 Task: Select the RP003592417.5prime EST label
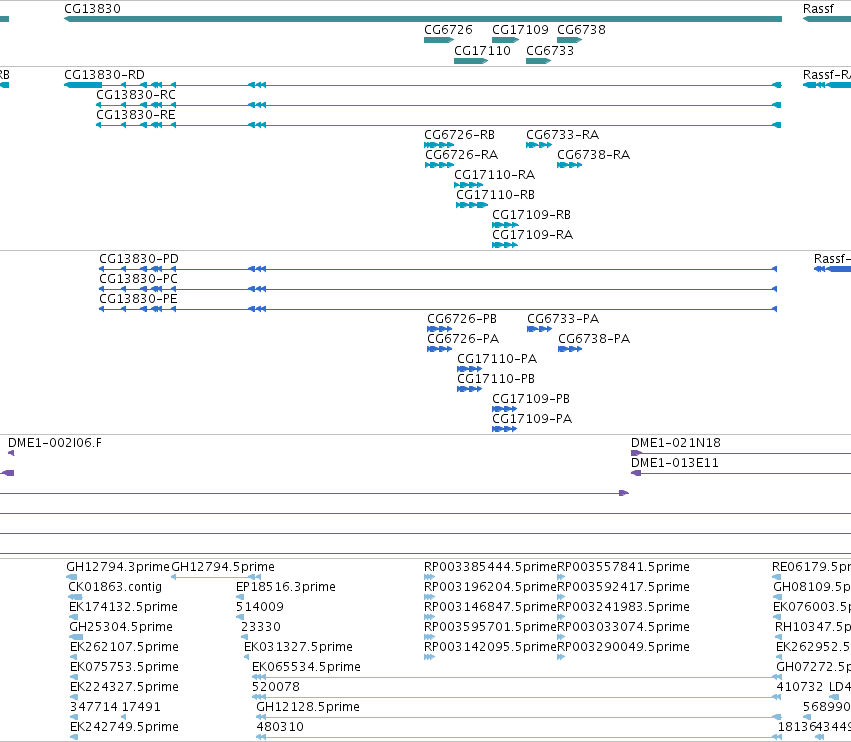point(624,587)
